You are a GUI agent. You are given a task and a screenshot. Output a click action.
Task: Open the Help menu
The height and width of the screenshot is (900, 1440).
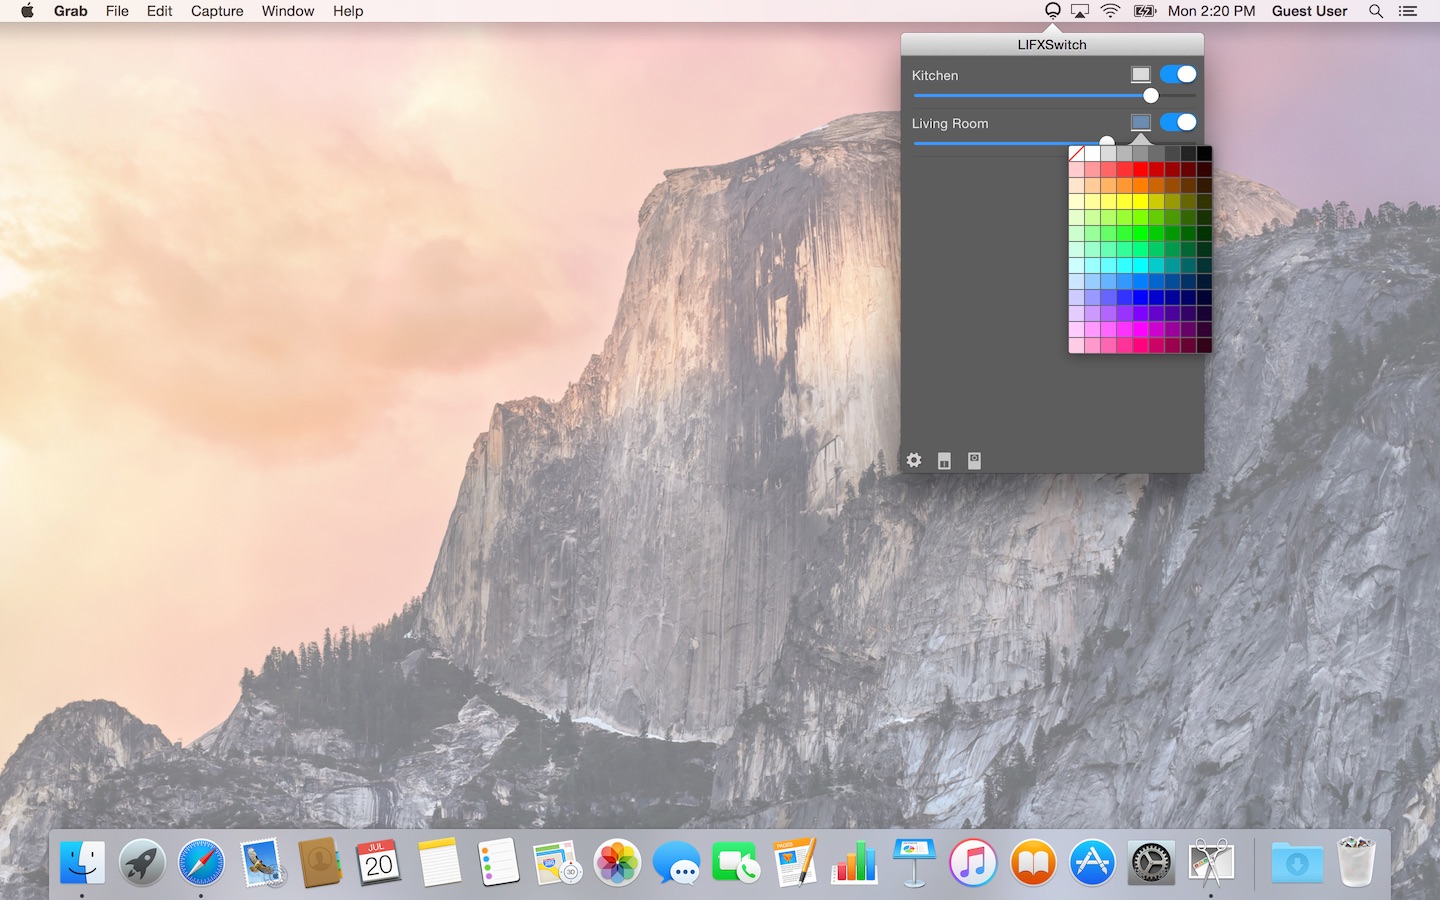348,11
